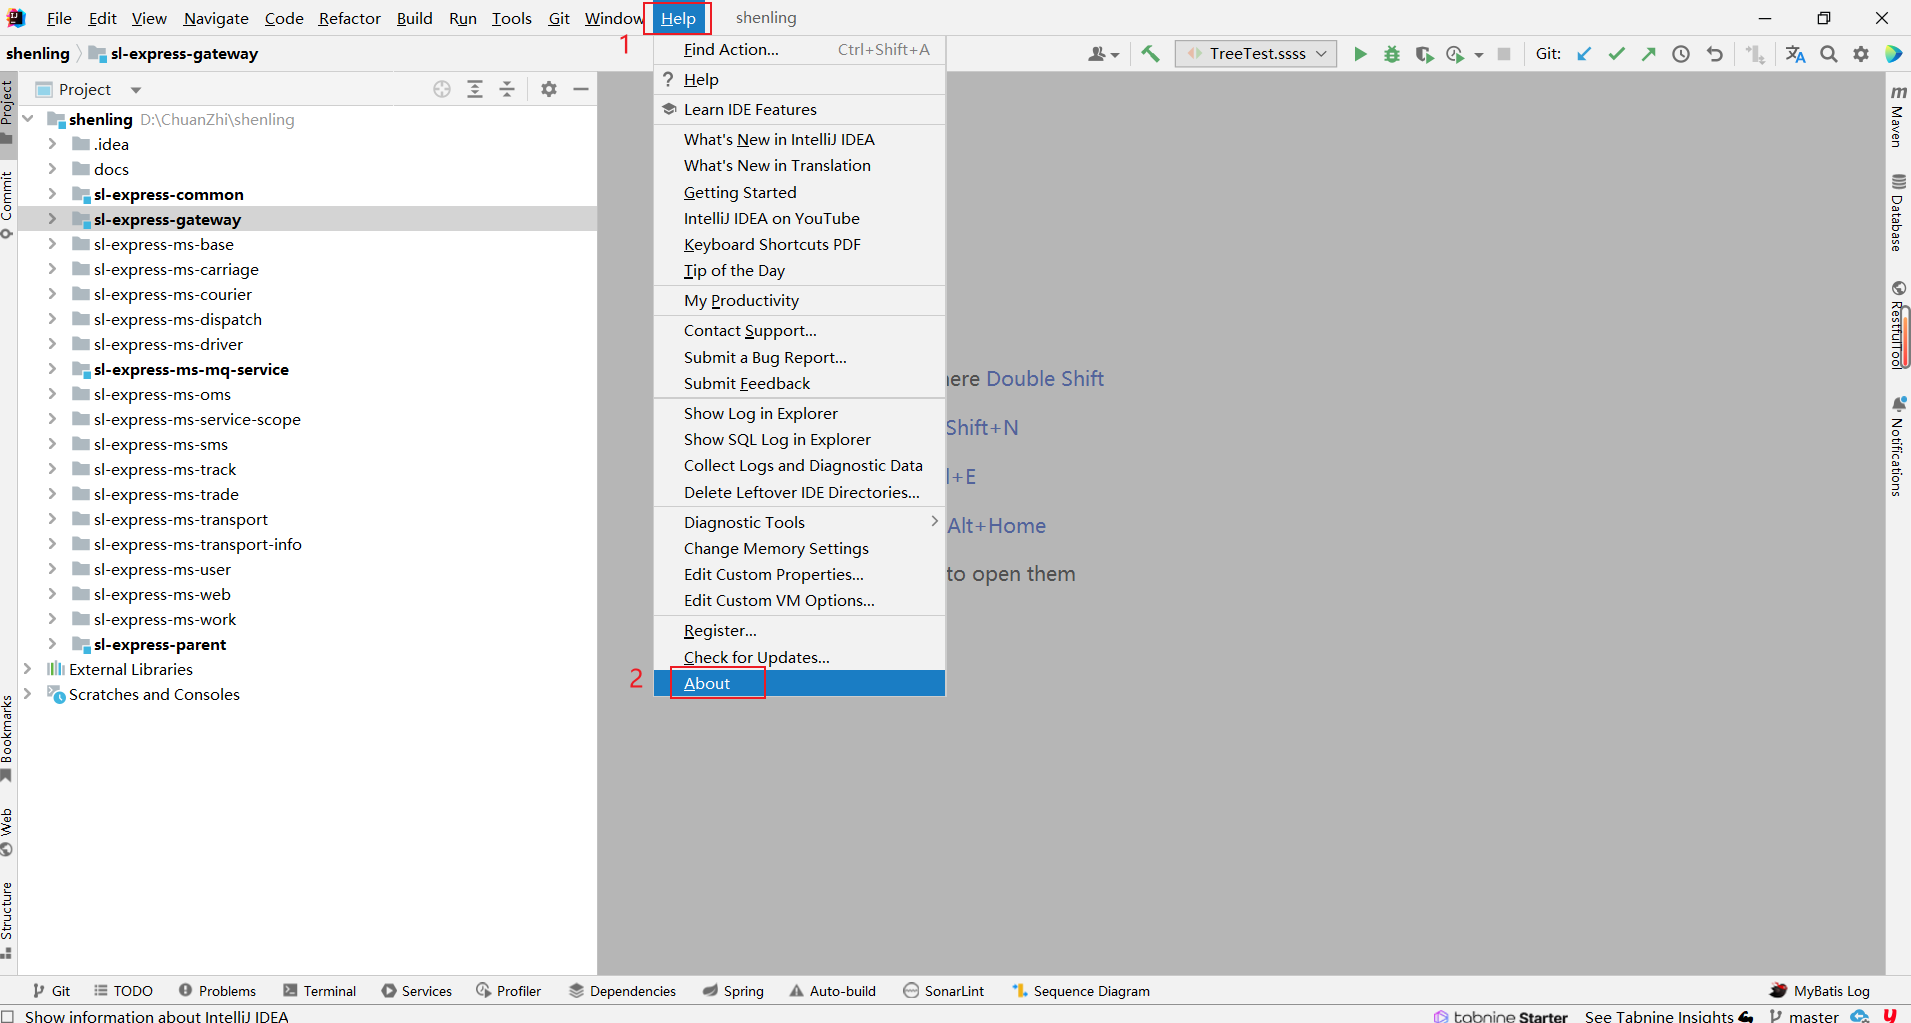Collapse all in Project panel toolbar
1911x1023 pixels.
coord(507,89)
